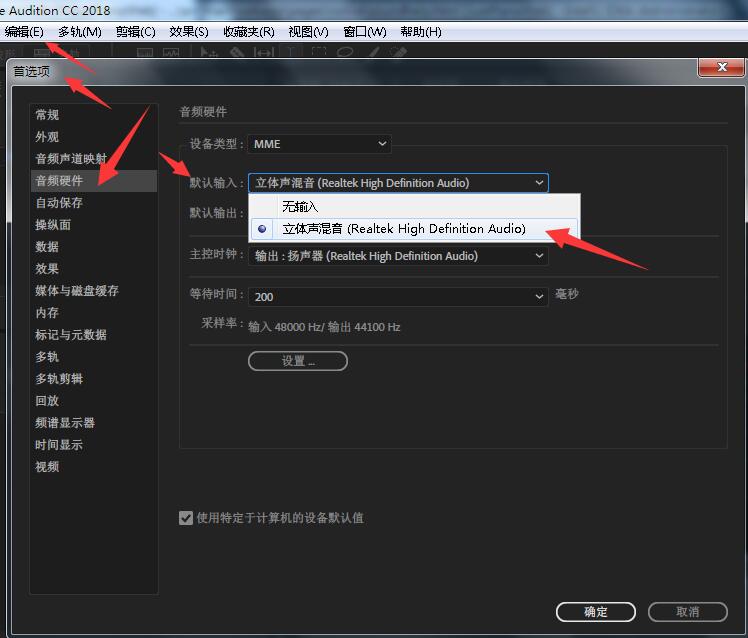Select 标记与元数据 in the preferences list
This screenshot has width=748, height=638.
coord(94,335)
